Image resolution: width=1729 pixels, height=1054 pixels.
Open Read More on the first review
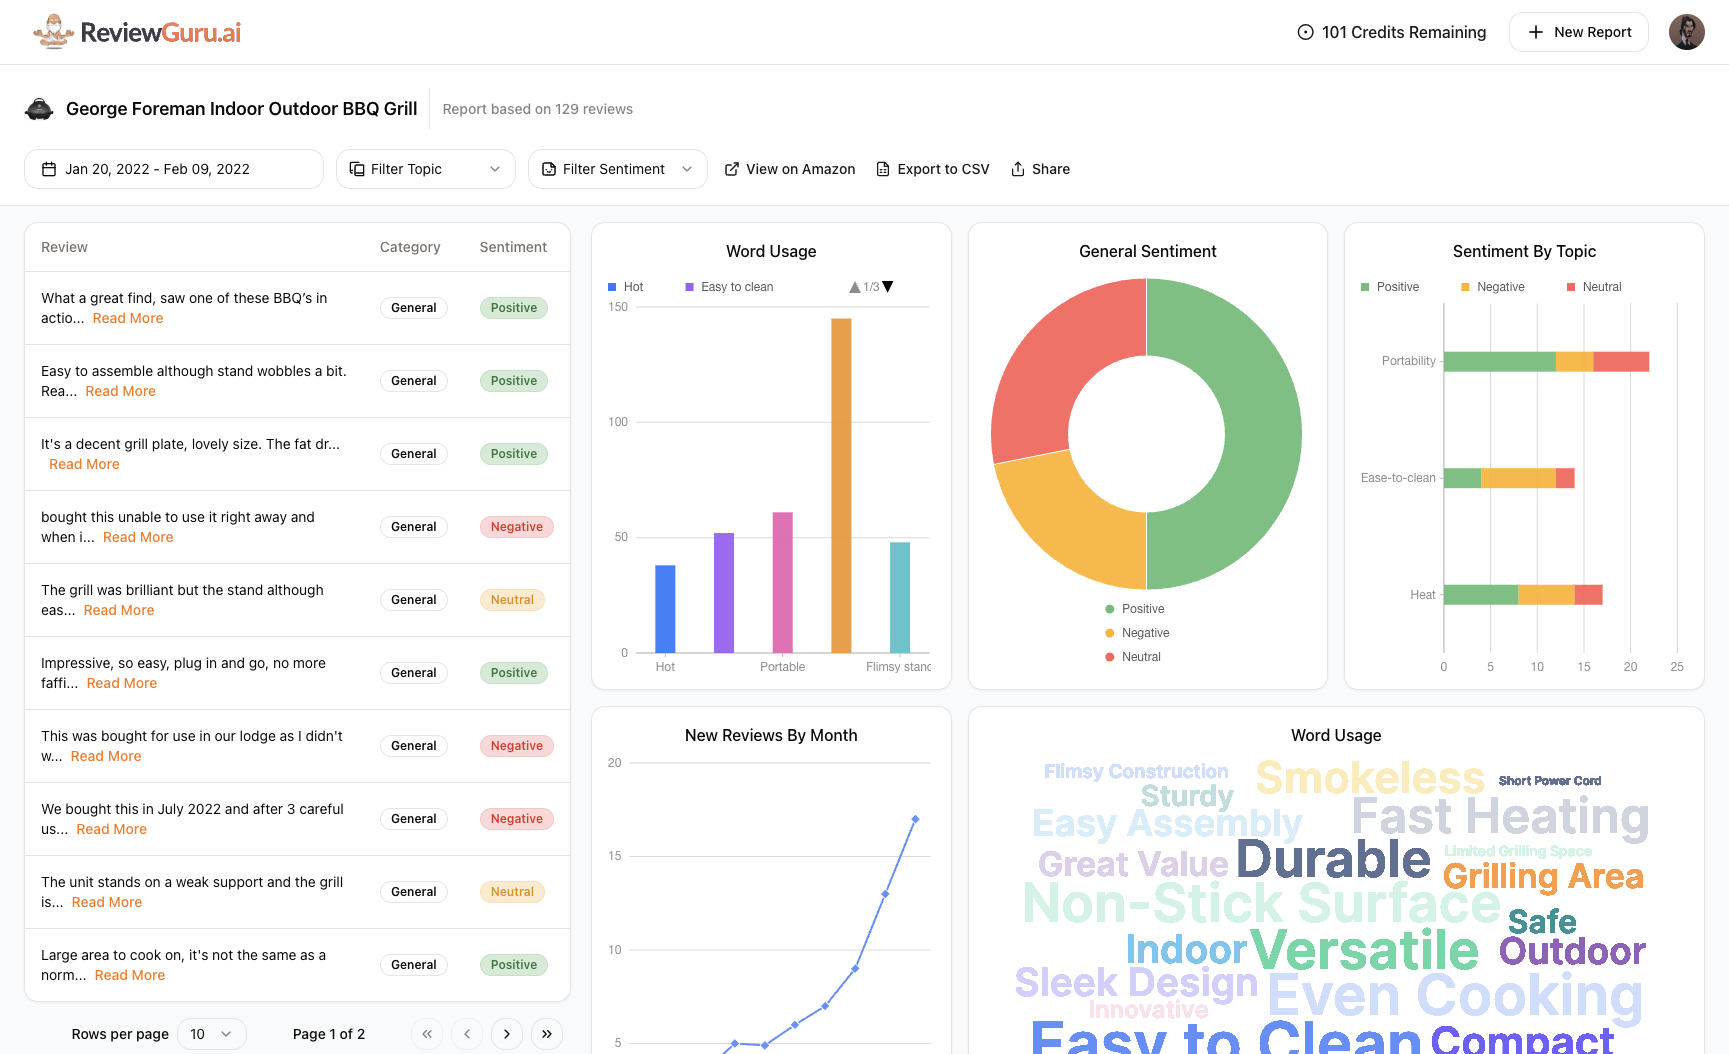tap(127, 318)
